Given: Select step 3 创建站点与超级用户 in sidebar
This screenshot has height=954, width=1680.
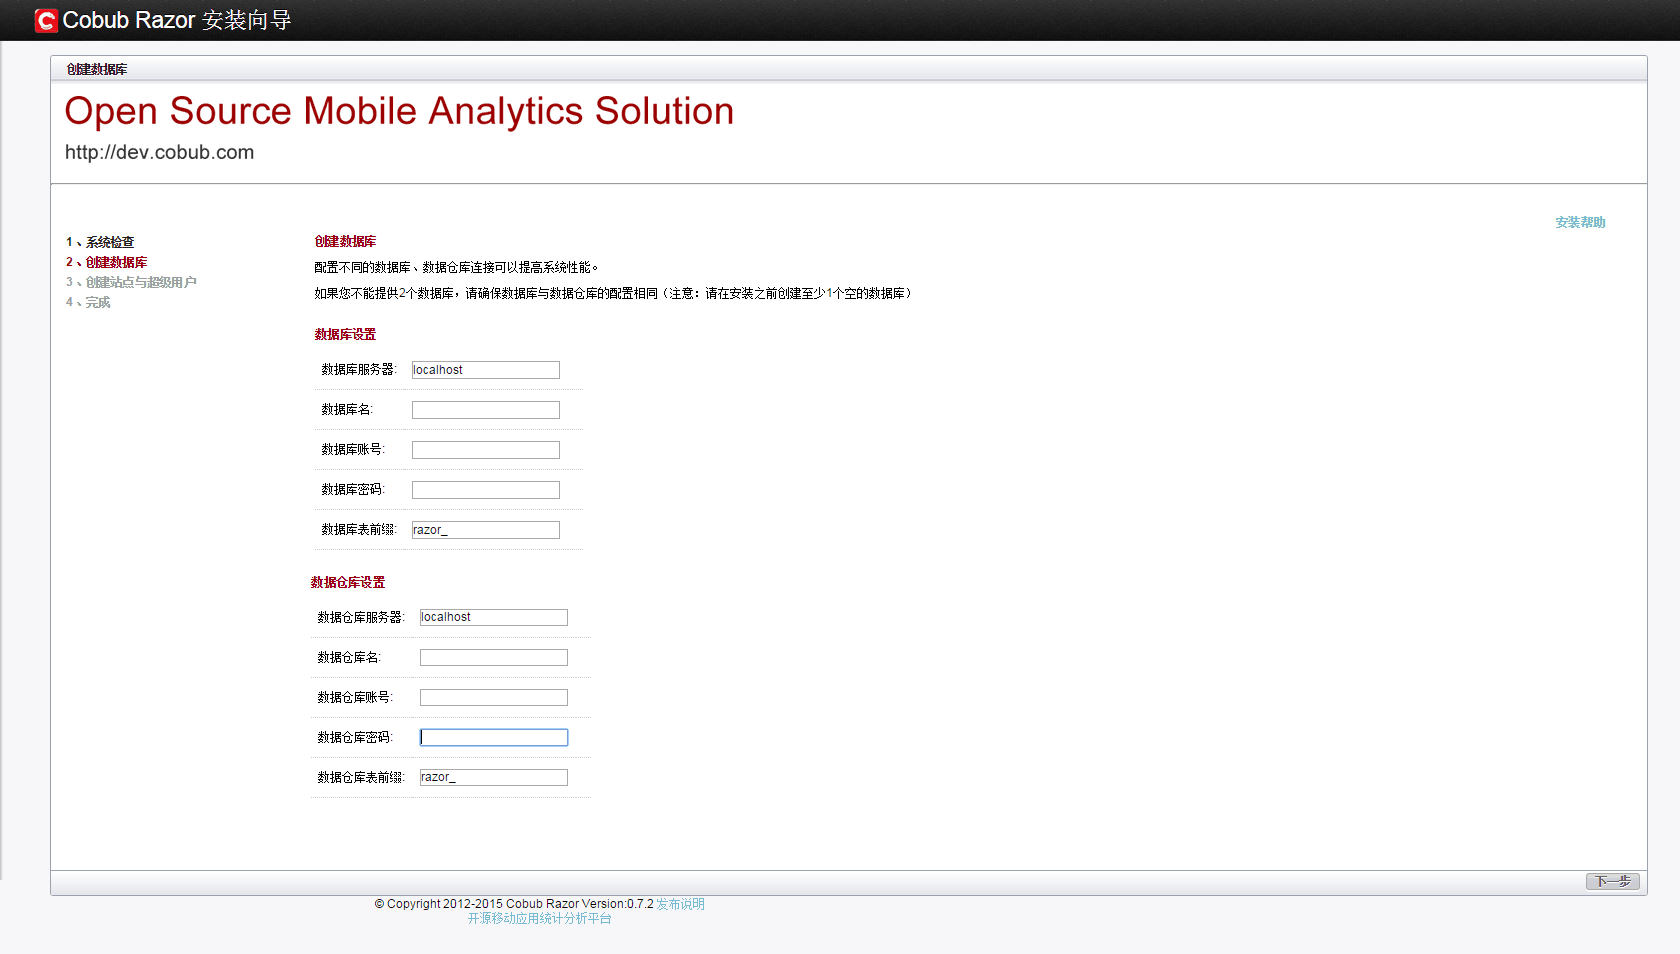Looking at the screenshot, I should point(131,282).
